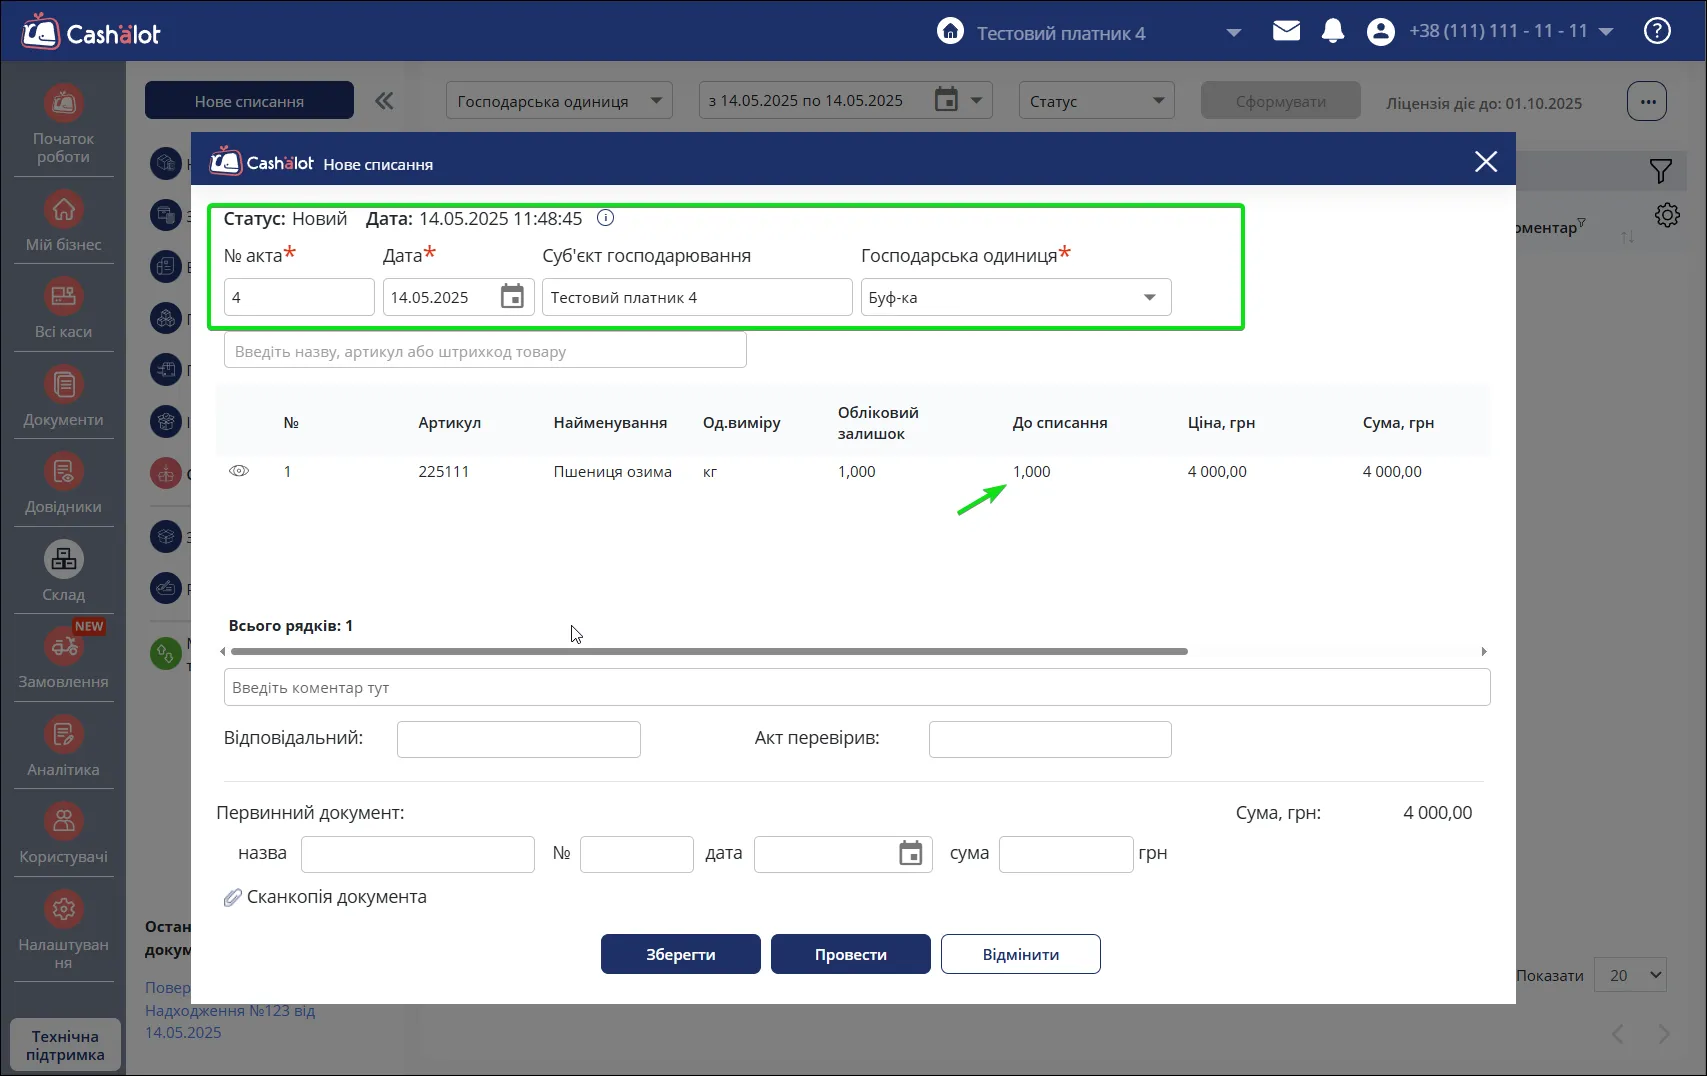
Task: Click the horizontal table scrollbar
Action: (709, 651)
